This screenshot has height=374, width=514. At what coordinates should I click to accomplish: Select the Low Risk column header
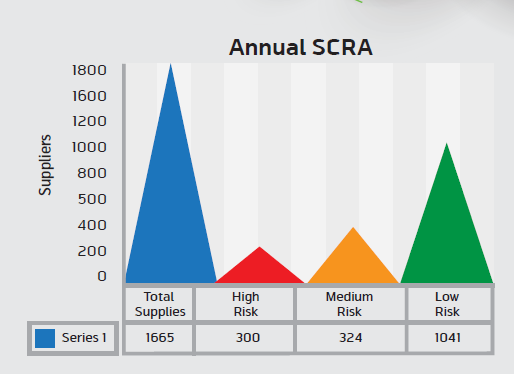[447, 304]
